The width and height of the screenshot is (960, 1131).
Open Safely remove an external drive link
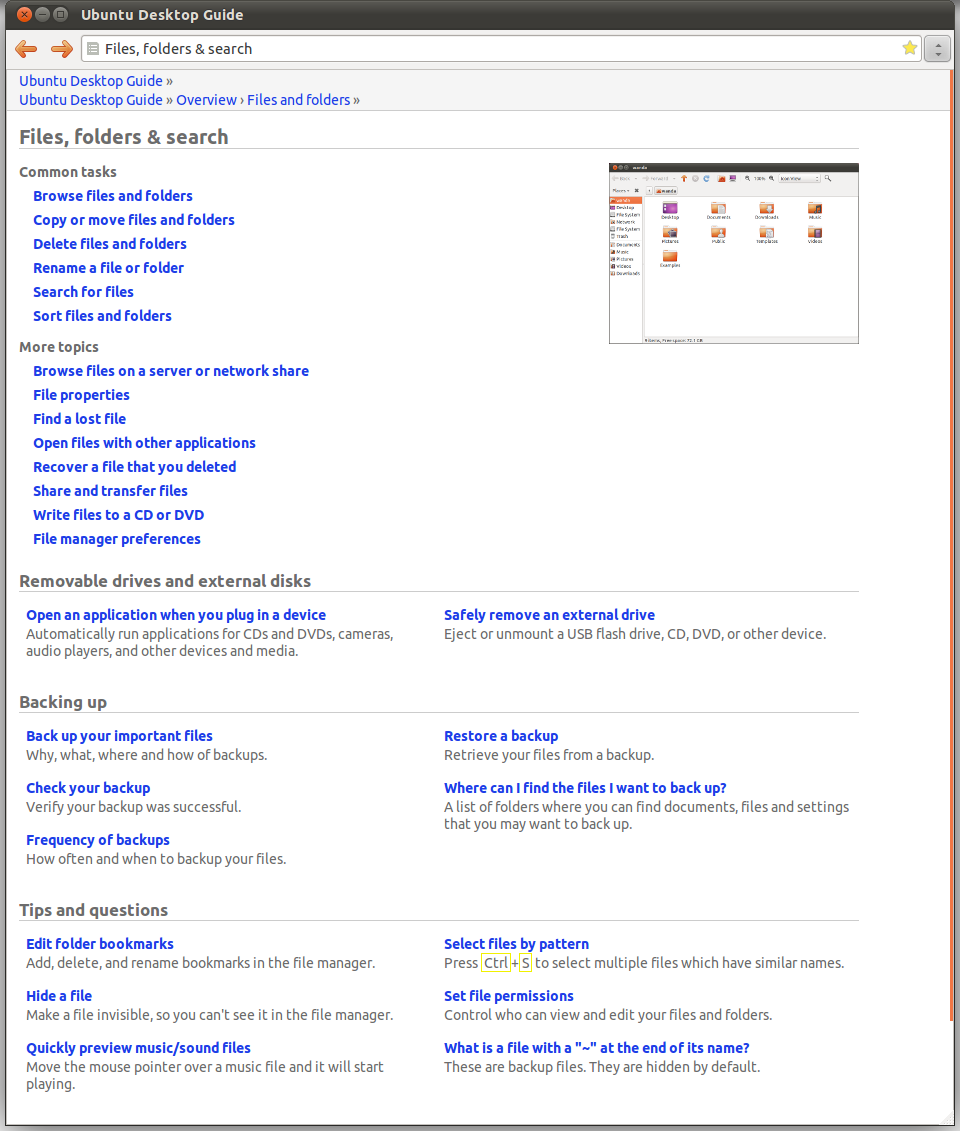tap(550, 615)
